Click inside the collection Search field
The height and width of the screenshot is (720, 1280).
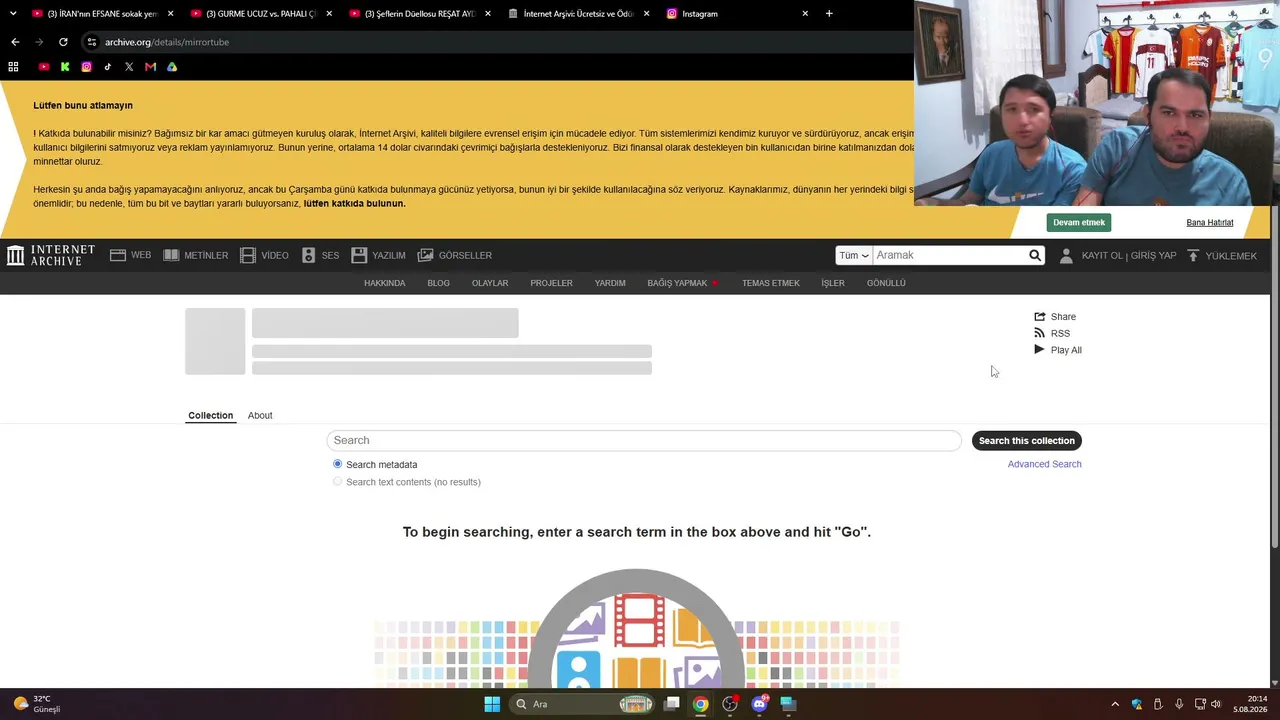point(644,441)
